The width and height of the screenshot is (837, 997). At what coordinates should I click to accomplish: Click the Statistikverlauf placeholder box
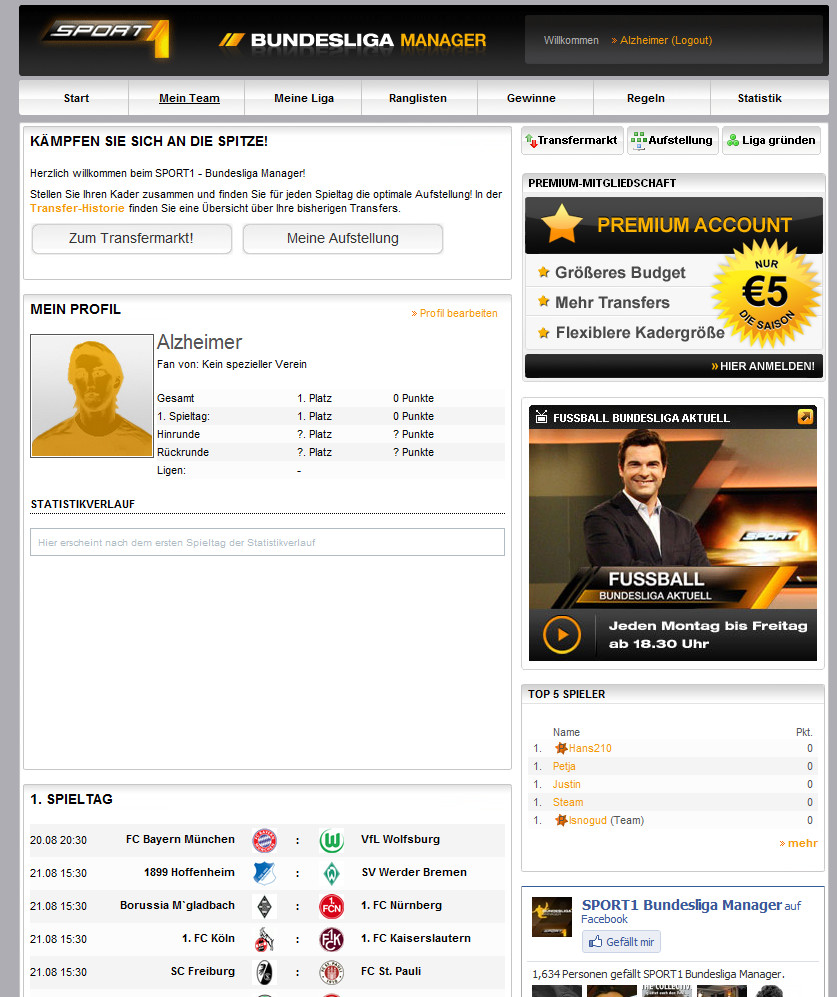[x=267, y=542]
